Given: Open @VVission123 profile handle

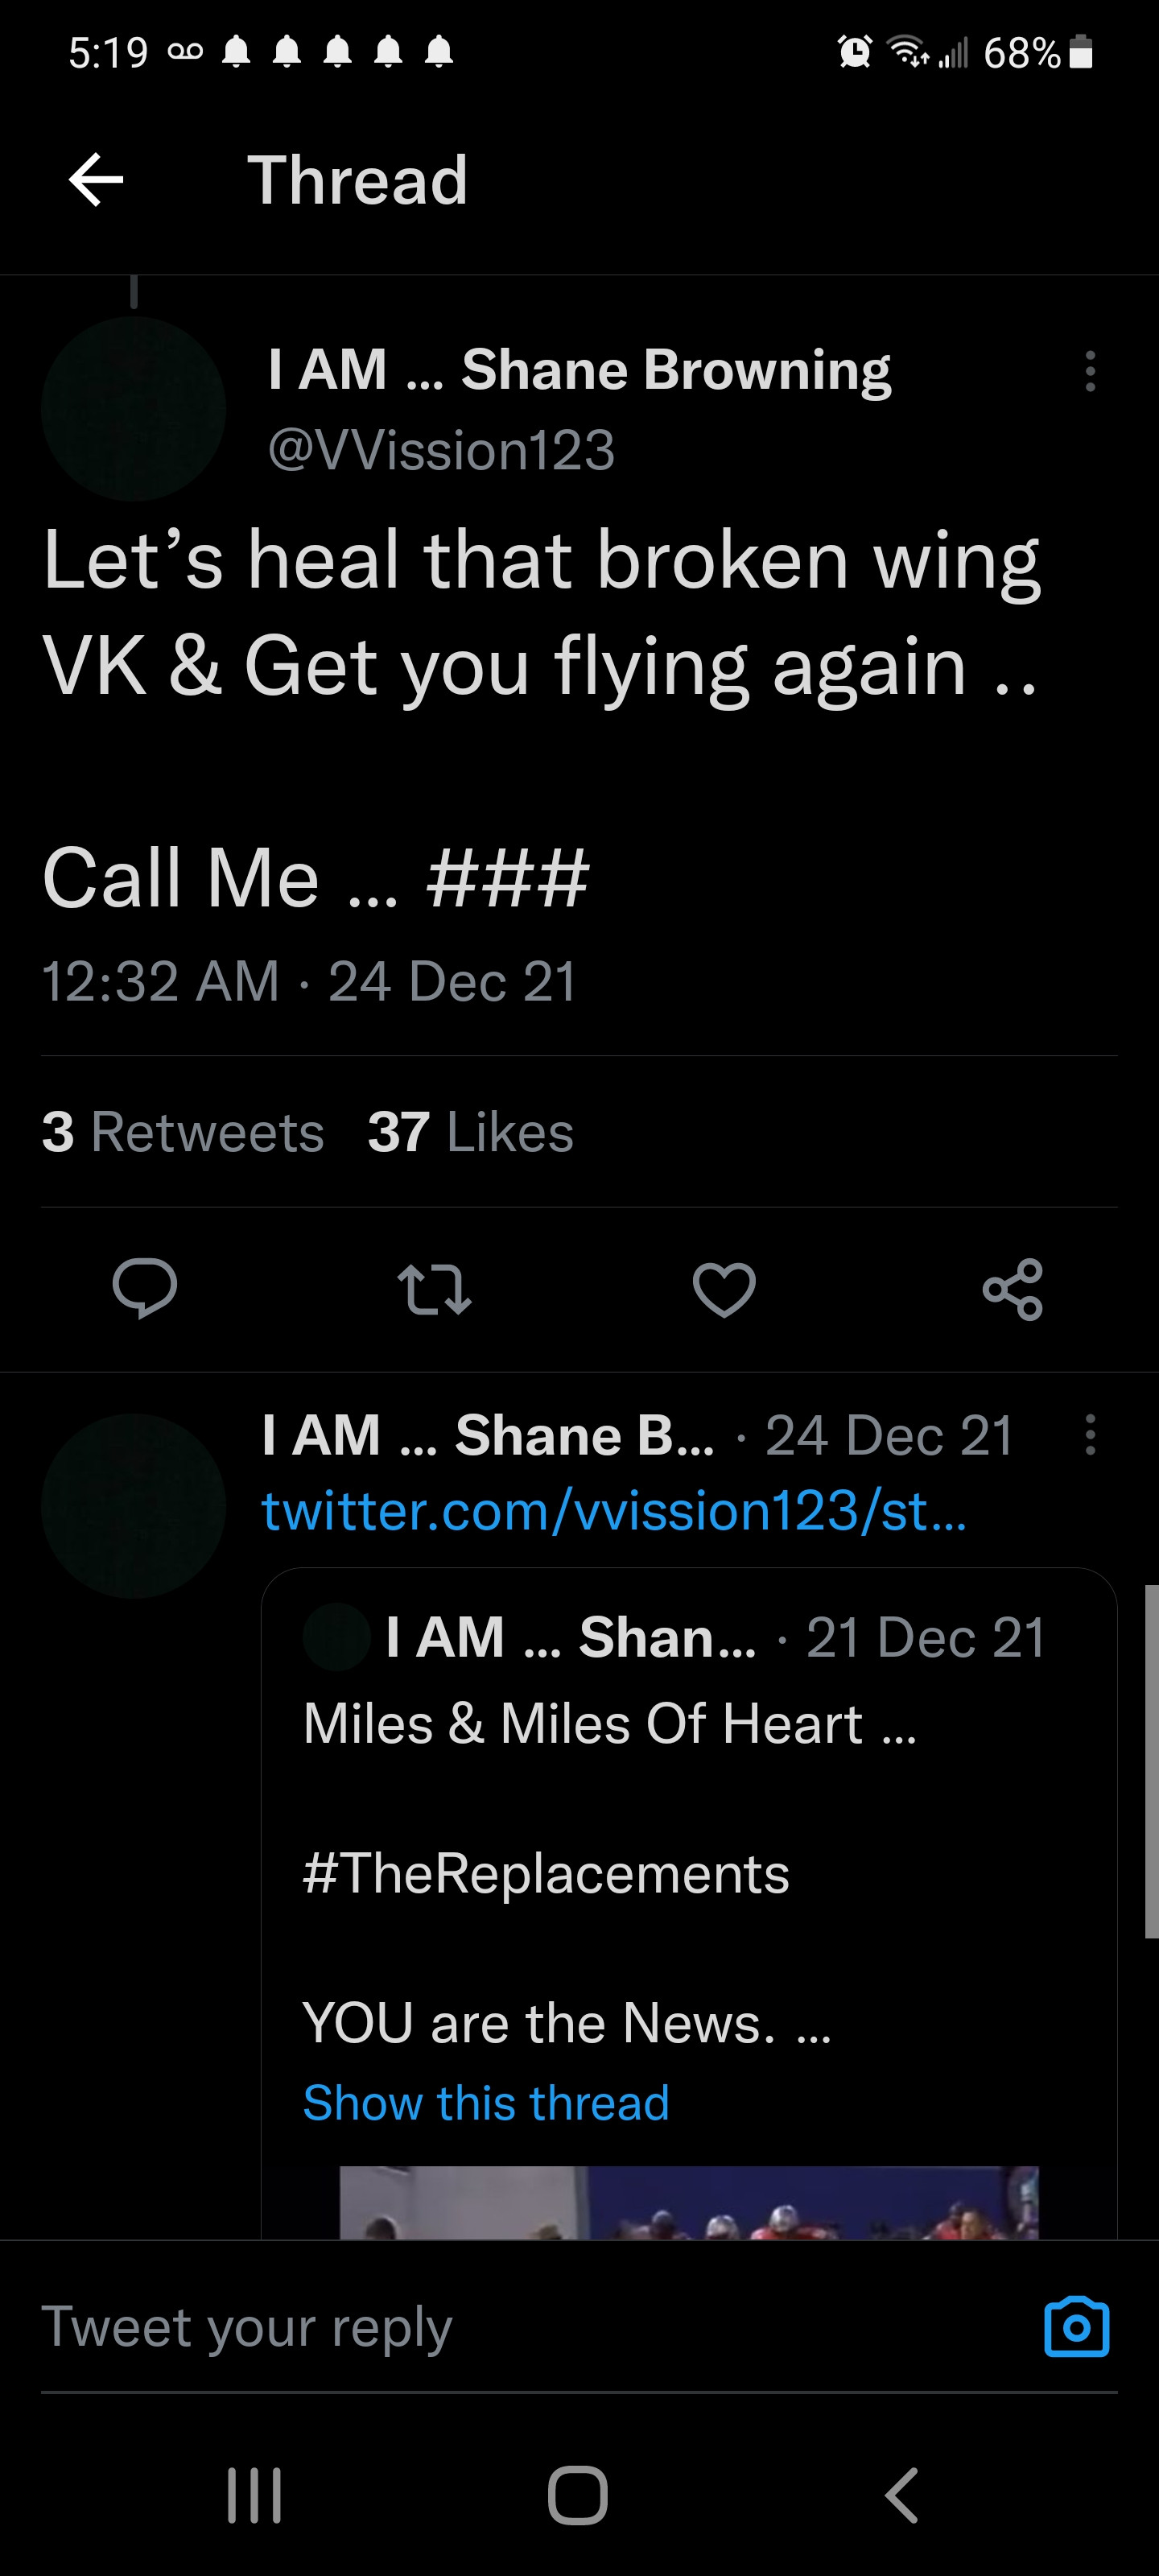Looking at the screenshot, I should [441, 450].
